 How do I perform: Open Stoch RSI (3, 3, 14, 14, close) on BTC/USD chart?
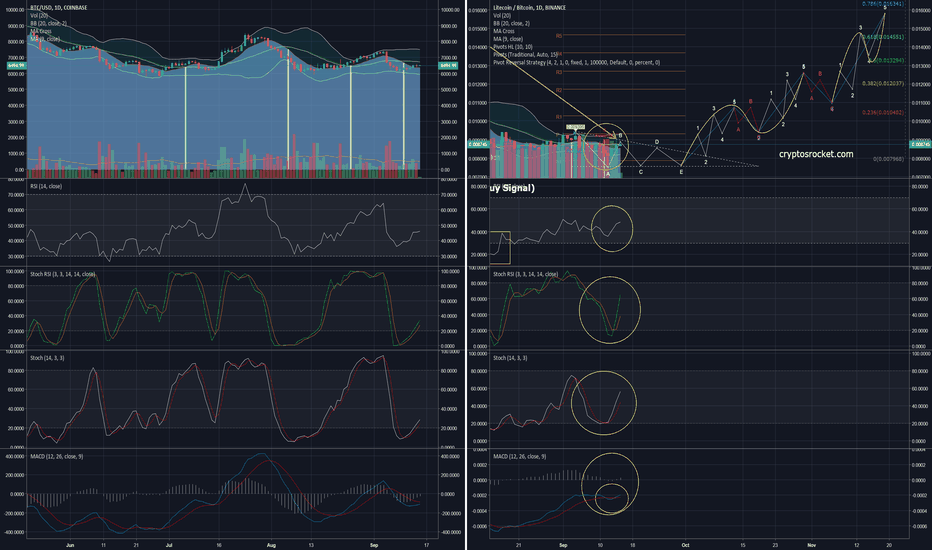point(62,274)
